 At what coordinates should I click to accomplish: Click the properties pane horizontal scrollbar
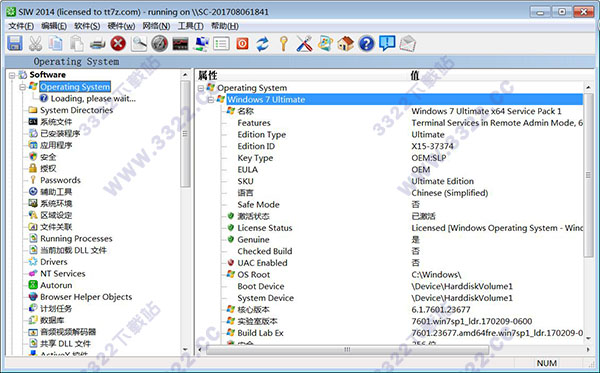coord(347,350)
